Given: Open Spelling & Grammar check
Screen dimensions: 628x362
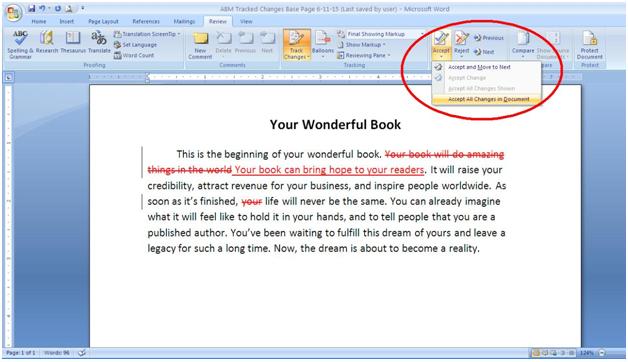Looking at the screenshot, I should [20, 45].
